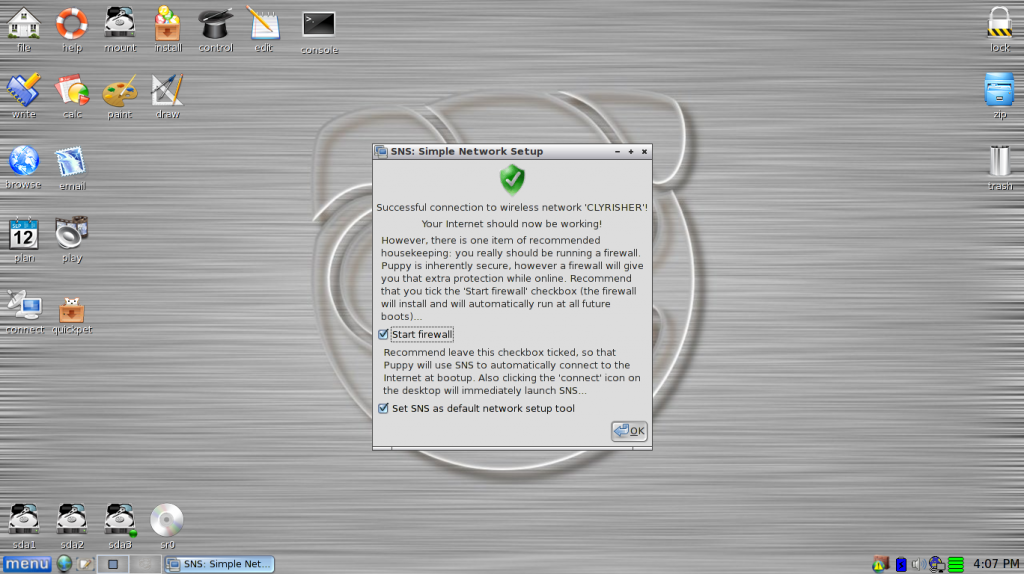Click the green memory monitor tray icon

click(x=956, y=564)
